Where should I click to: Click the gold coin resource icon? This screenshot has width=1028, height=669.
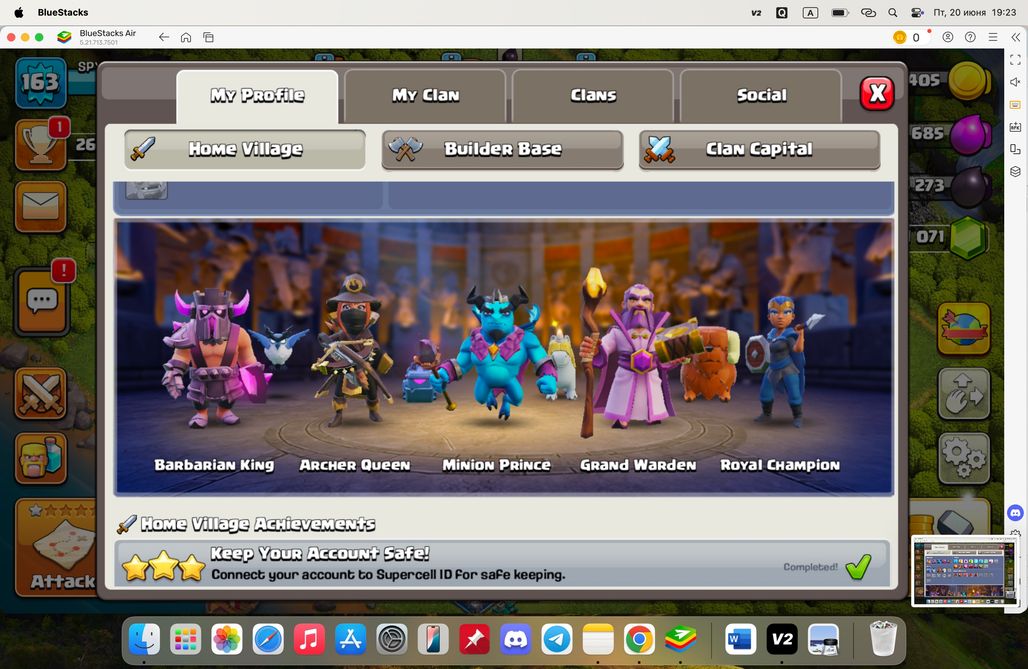(970, 81)
